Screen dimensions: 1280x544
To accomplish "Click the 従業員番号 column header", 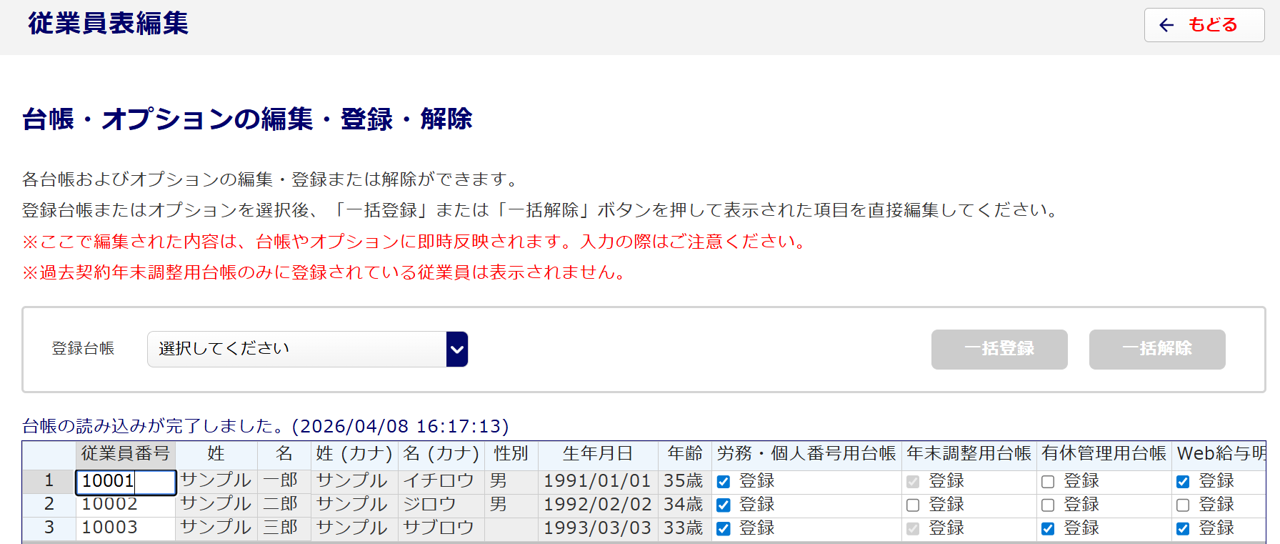I will pos(126,454).
